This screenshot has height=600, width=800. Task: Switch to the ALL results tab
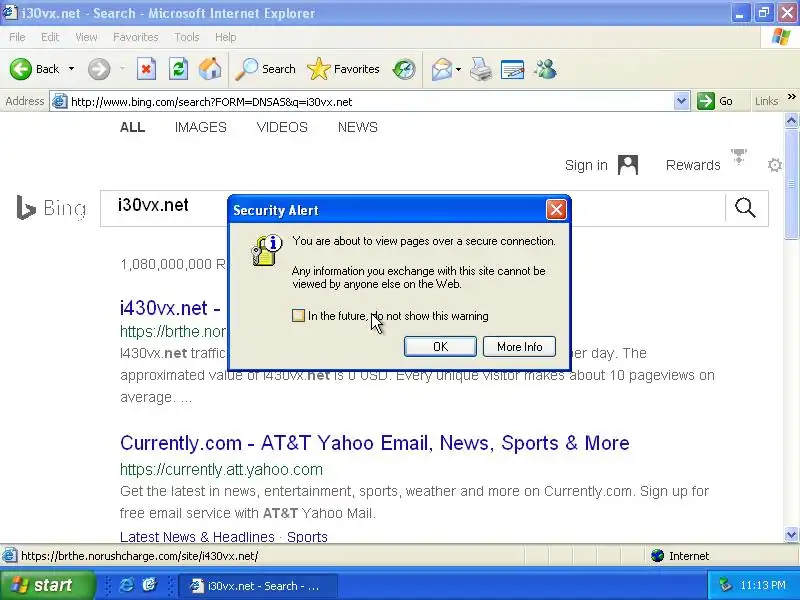133,127
